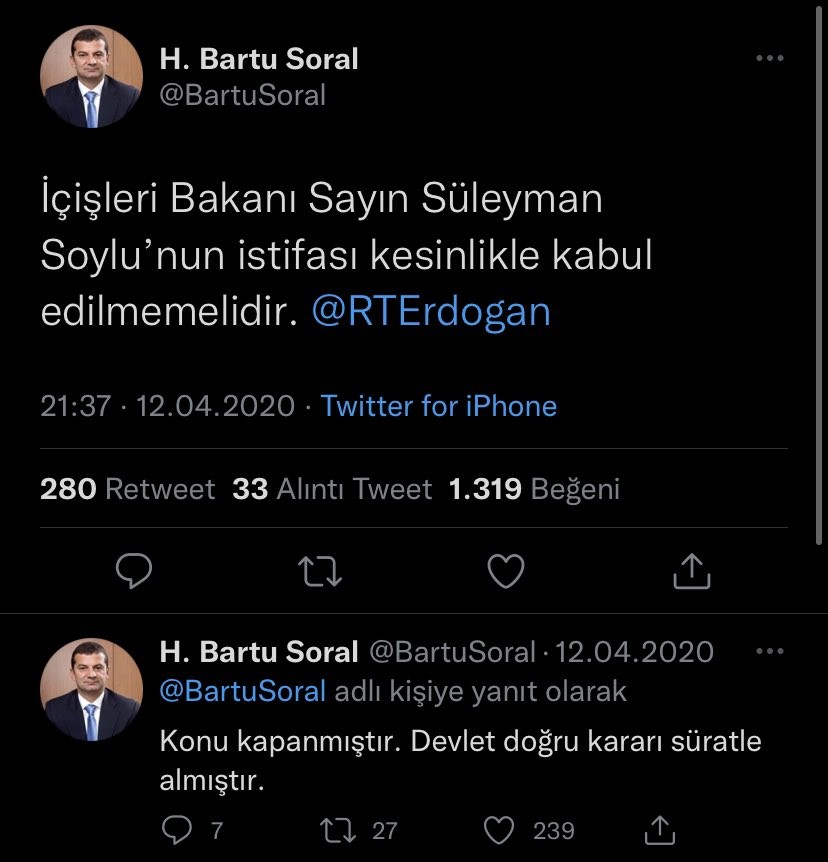This screenshot has height=862, width=828.
Task: Open the @BartuSoral handle under the author name
Action: click(243, 95)
